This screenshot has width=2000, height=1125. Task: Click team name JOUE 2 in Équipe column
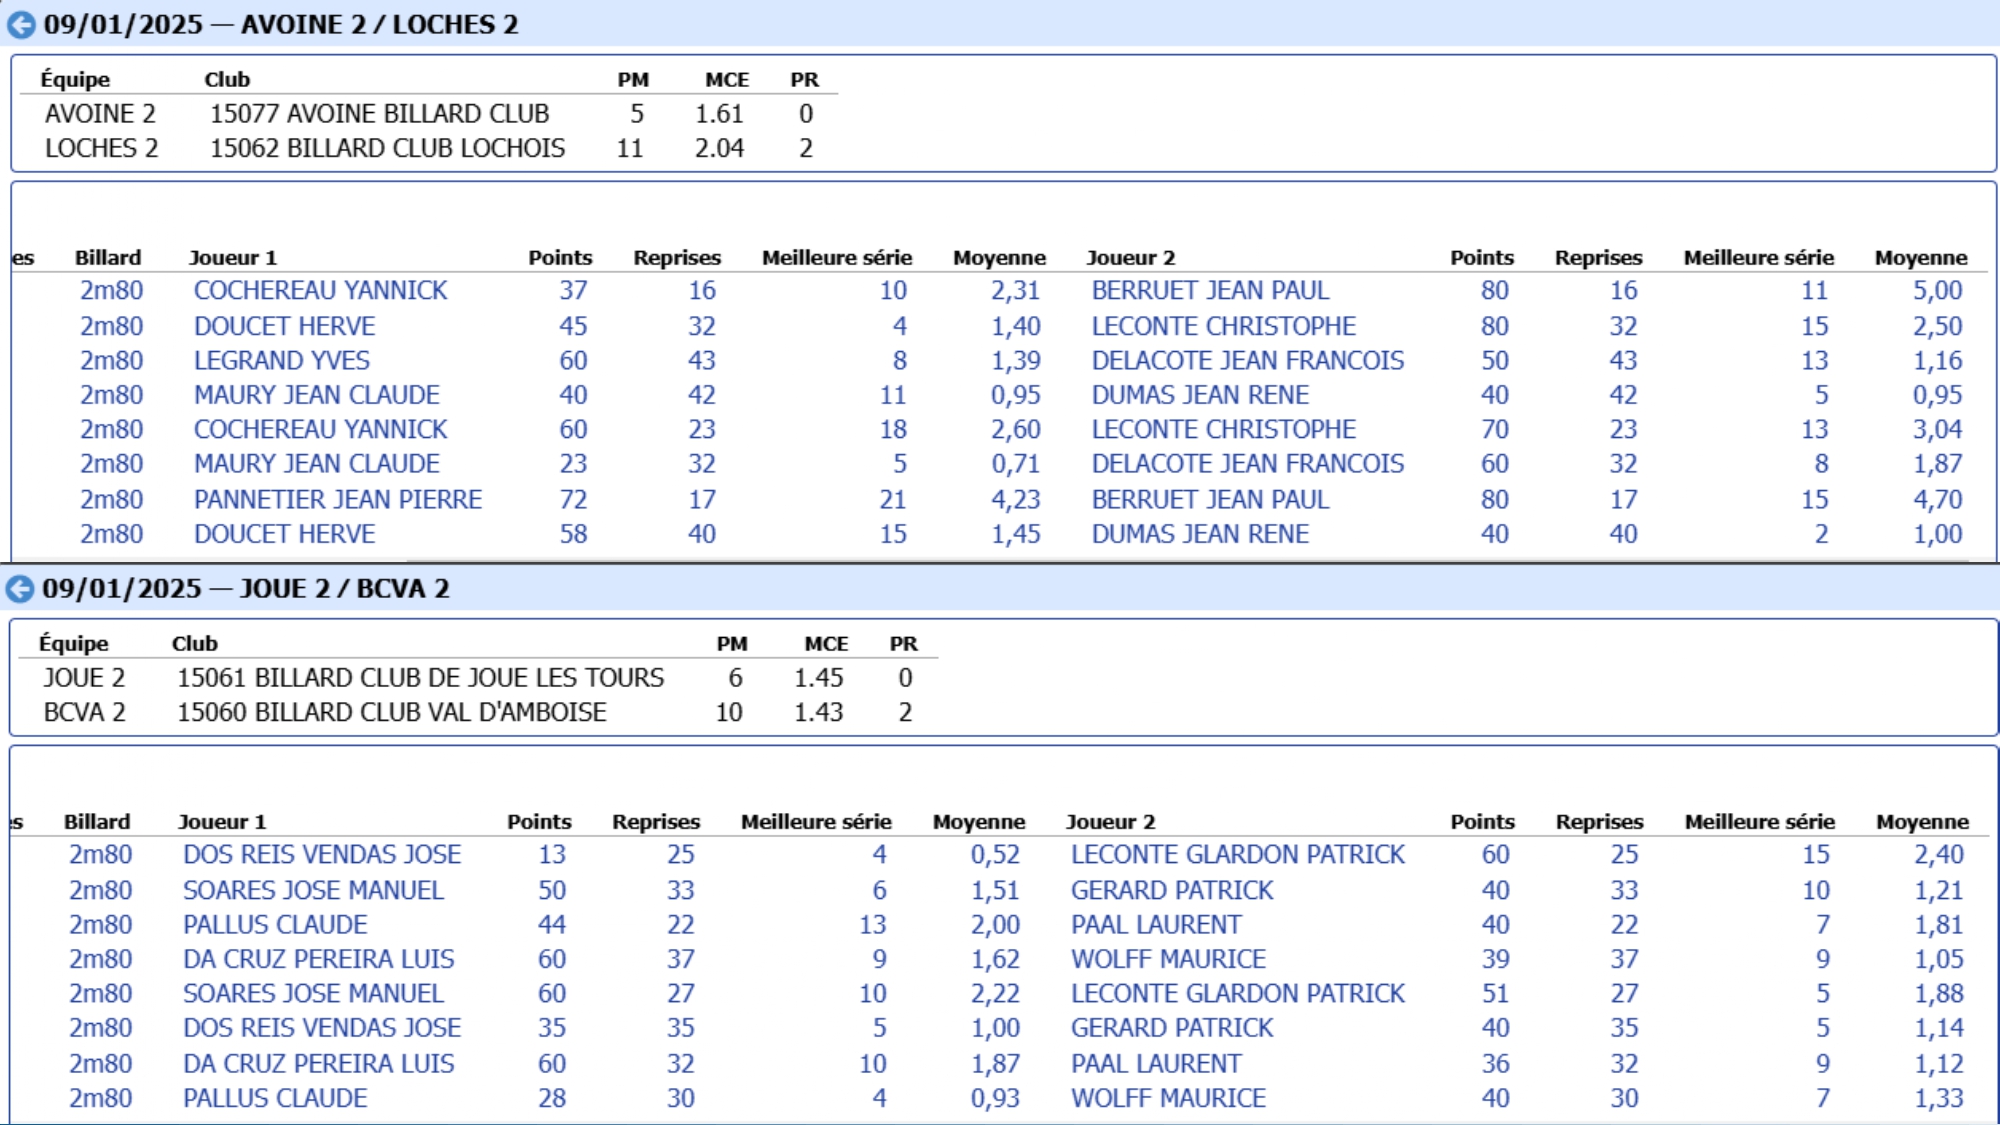84,678
